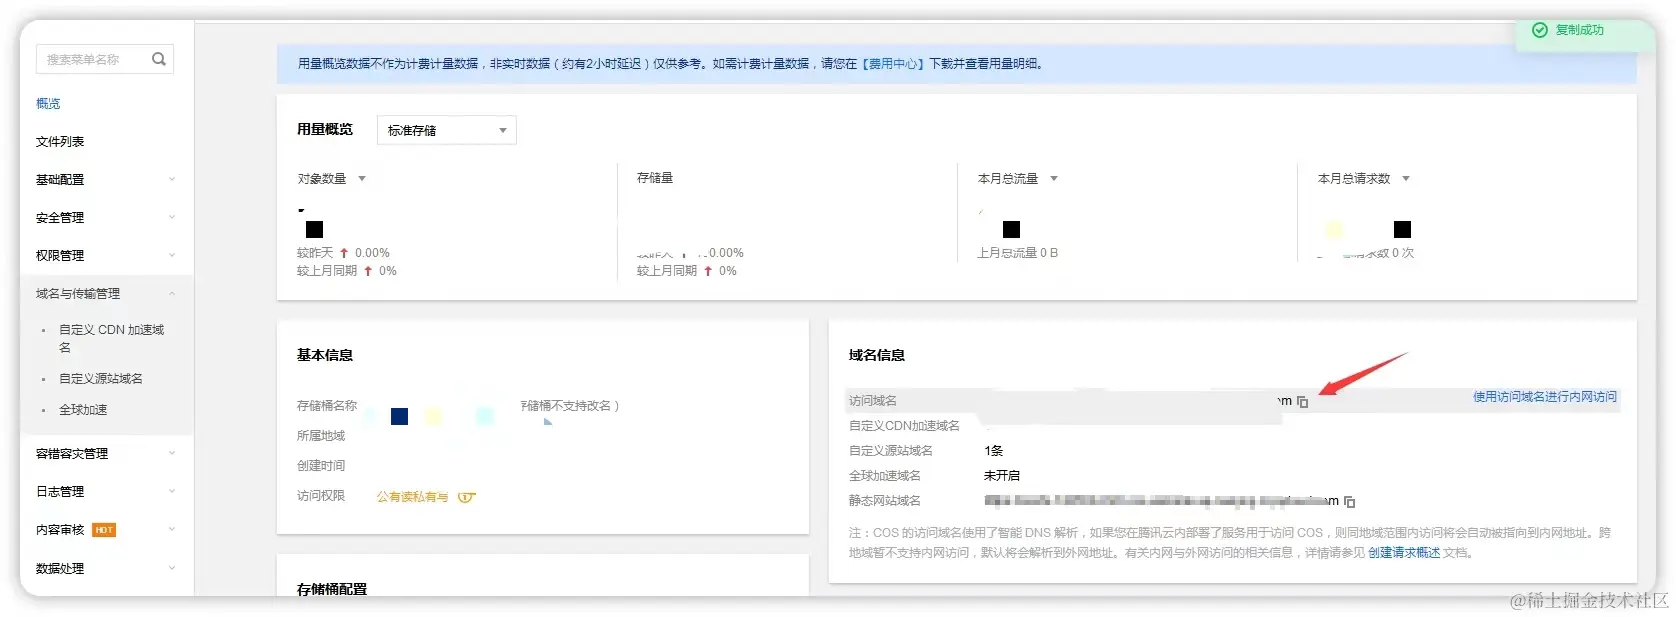Expand the 容错容灾管理 menu
The image size is (1676, 617).
coord(105,453)
